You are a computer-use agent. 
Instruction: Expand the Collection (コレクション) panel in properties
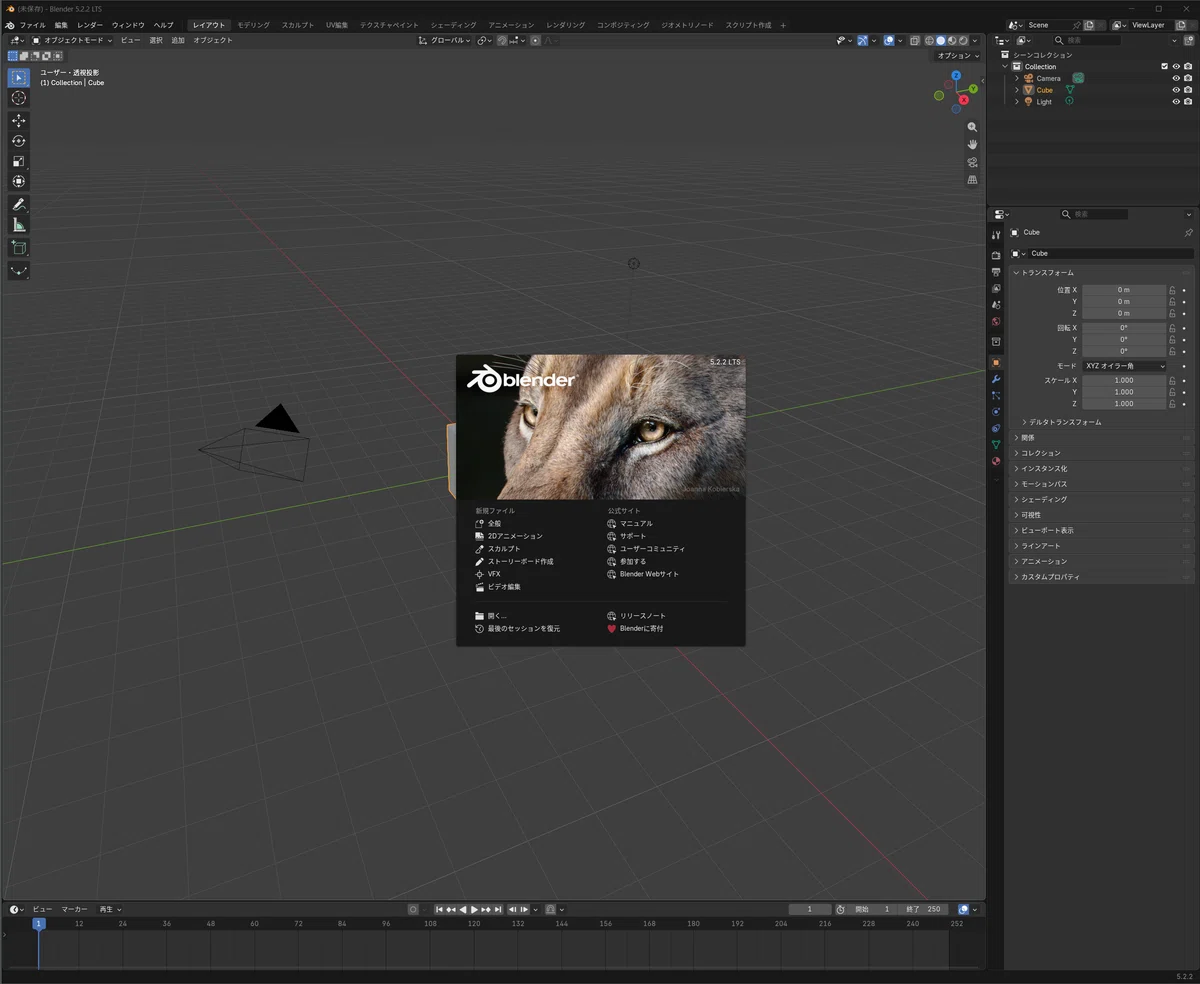pos(1101,453)
